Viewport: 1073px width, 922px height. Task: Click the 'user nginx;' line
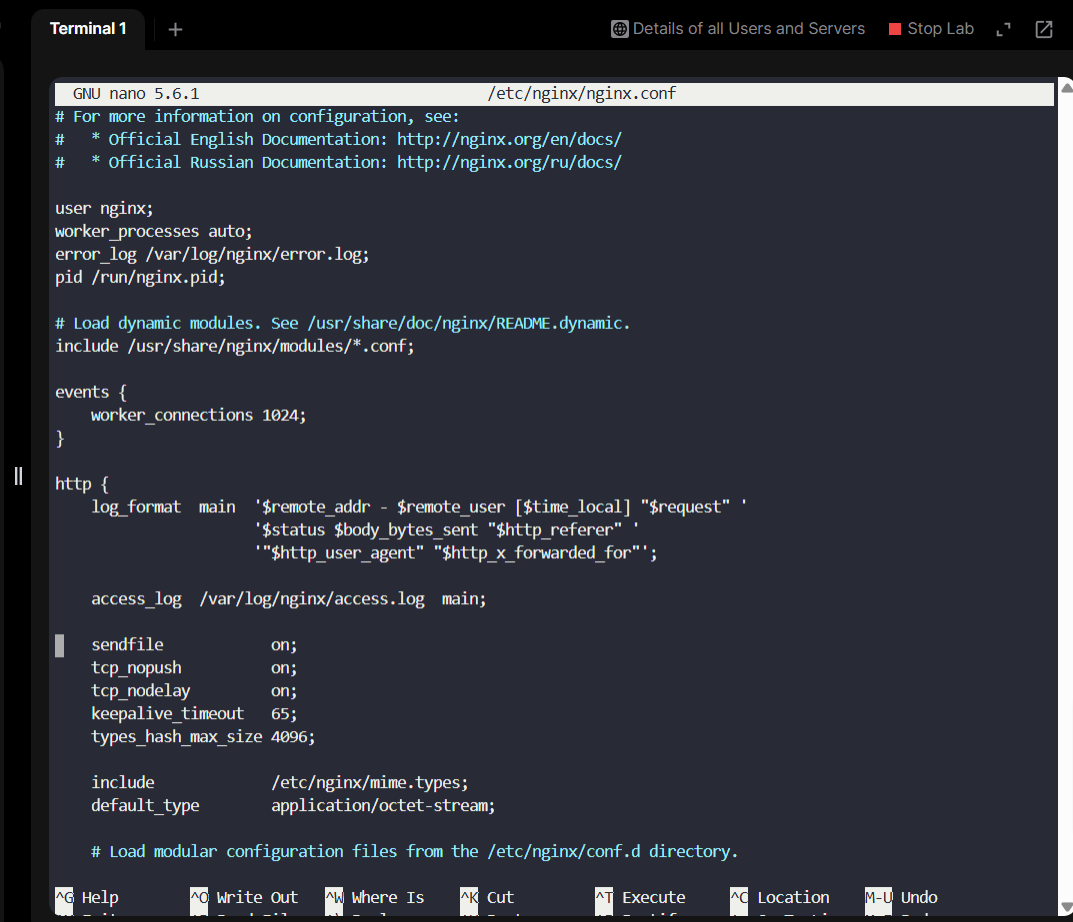[104, 209]
